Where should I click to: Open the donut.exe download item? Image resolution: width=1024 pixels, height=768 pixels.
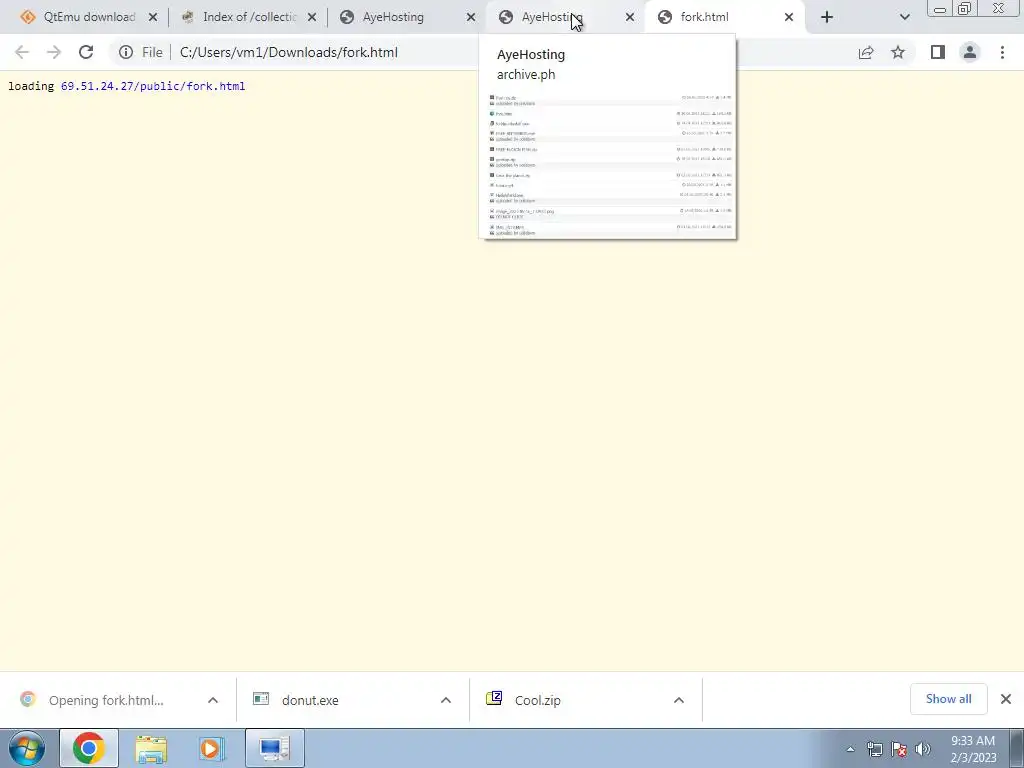pyautogui.click(x=310, y=700)
